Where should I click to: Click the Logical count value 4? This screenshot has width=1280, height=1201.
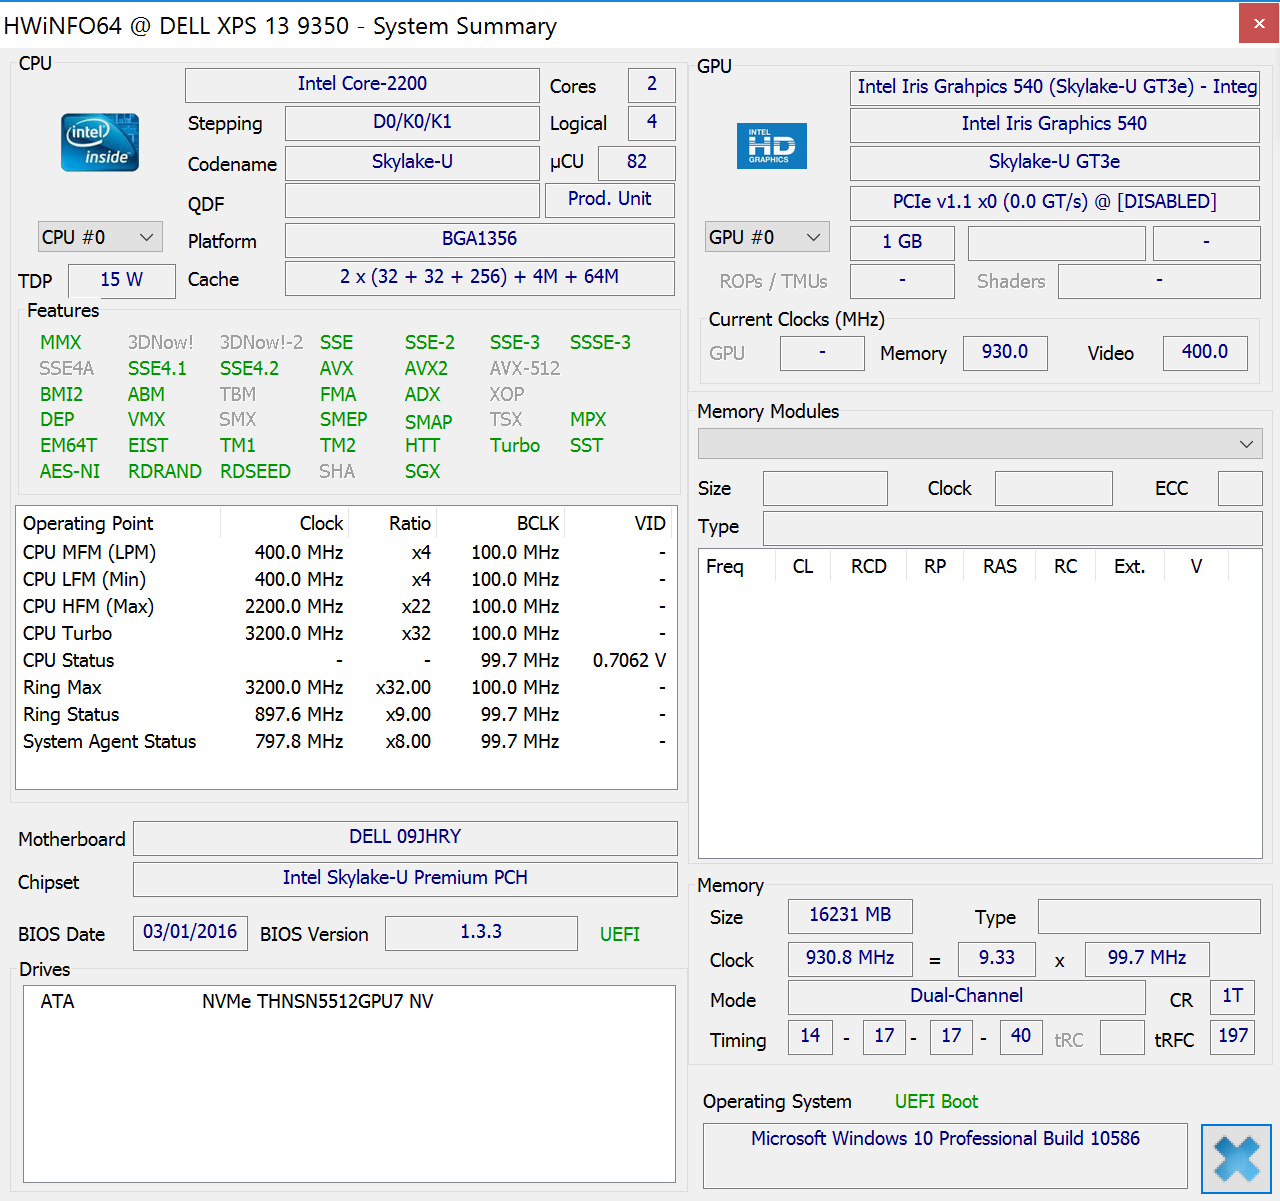[x=652, y=122]
